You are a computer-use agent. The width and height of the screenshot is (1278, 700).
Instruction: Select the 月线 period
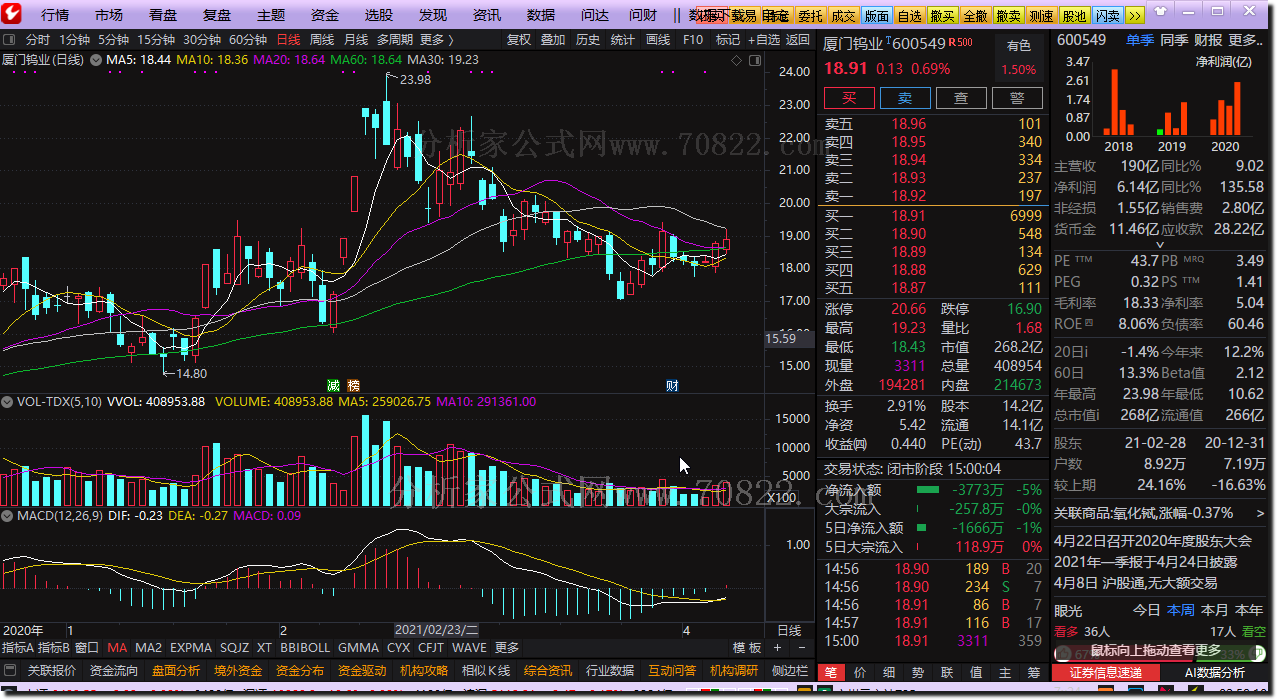(x=356, y=40)
